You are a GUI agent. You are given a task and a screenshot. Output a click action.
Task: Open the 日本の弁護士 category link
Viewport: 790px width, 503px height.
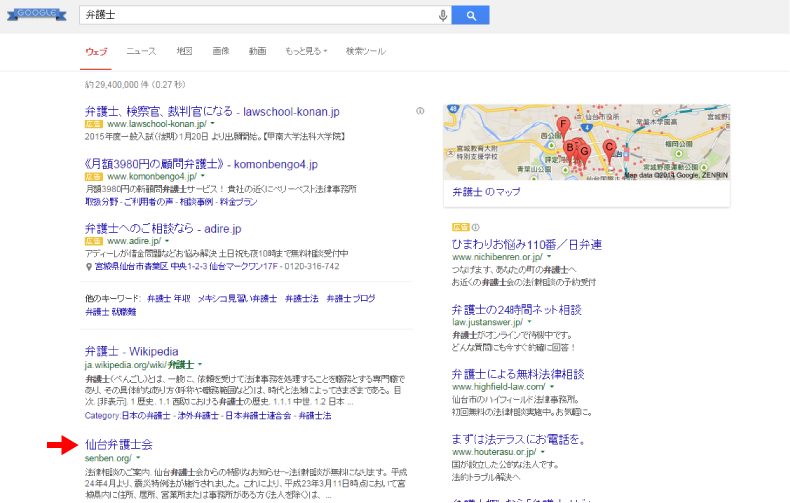pyautogui.click(x=146, y=416)
